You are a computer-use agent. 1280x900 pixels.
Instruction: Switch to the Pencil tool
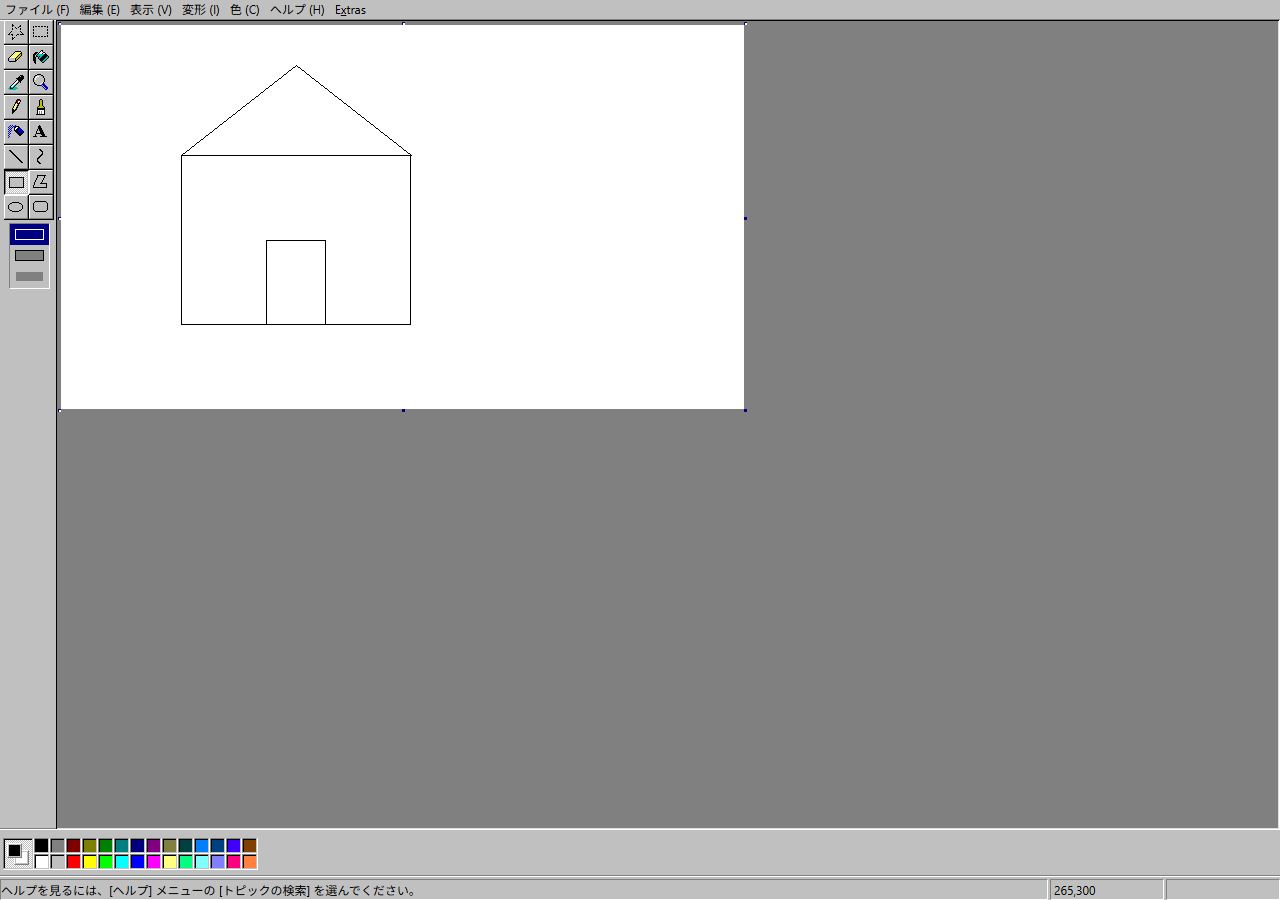pyautogui.click(x=16, y=107)
